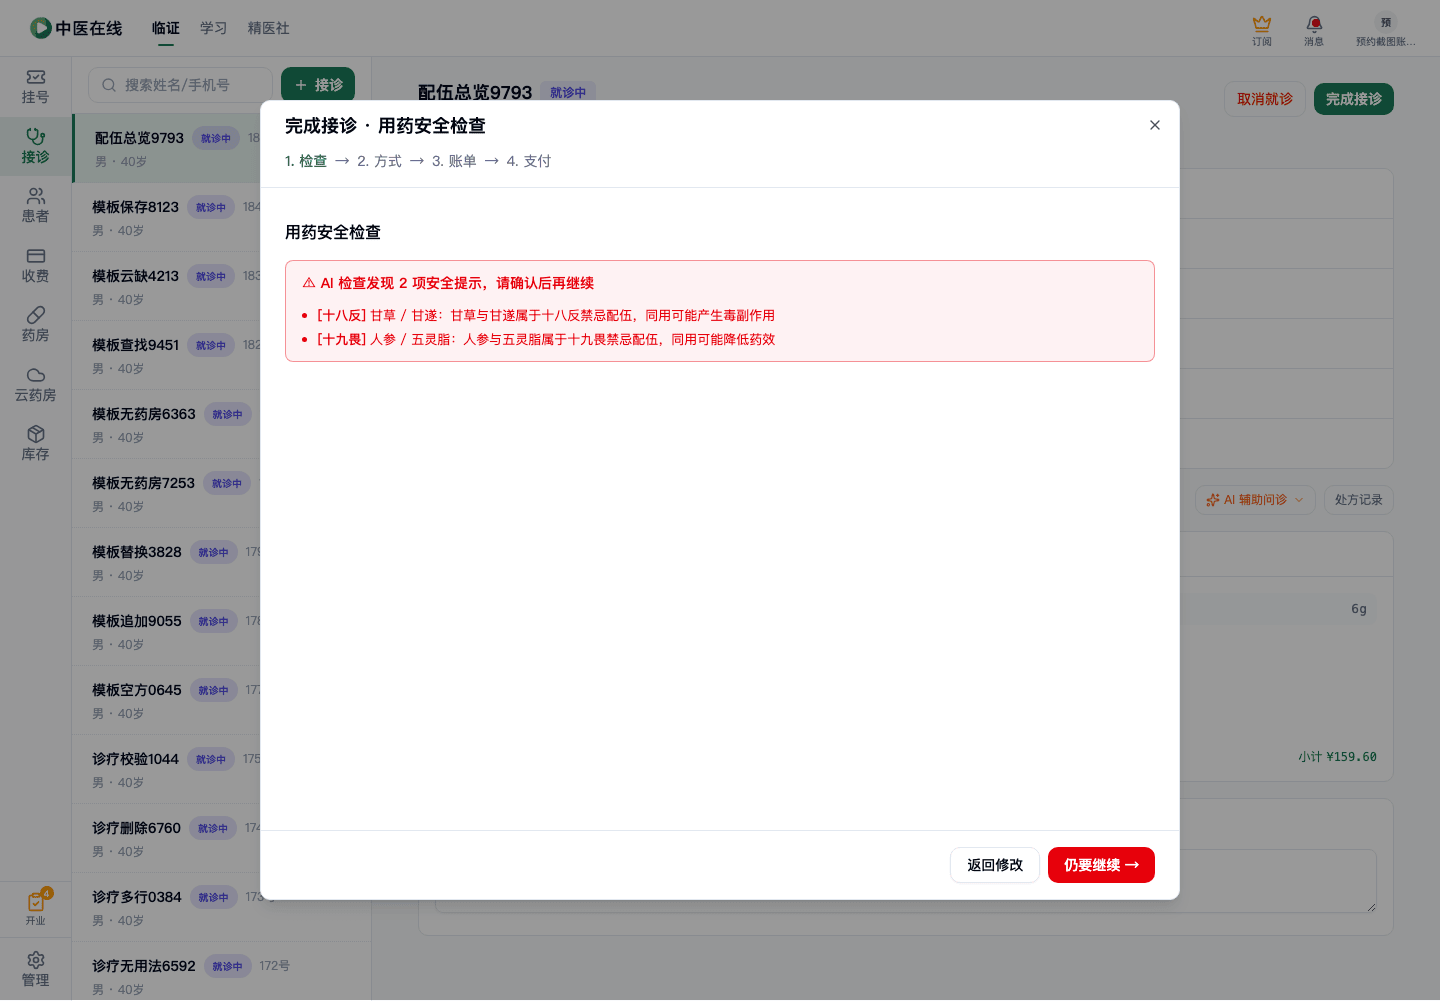The image size is (1440, 1001).
Task: Switch to the 临证 top tab
Action: [166, 28]
